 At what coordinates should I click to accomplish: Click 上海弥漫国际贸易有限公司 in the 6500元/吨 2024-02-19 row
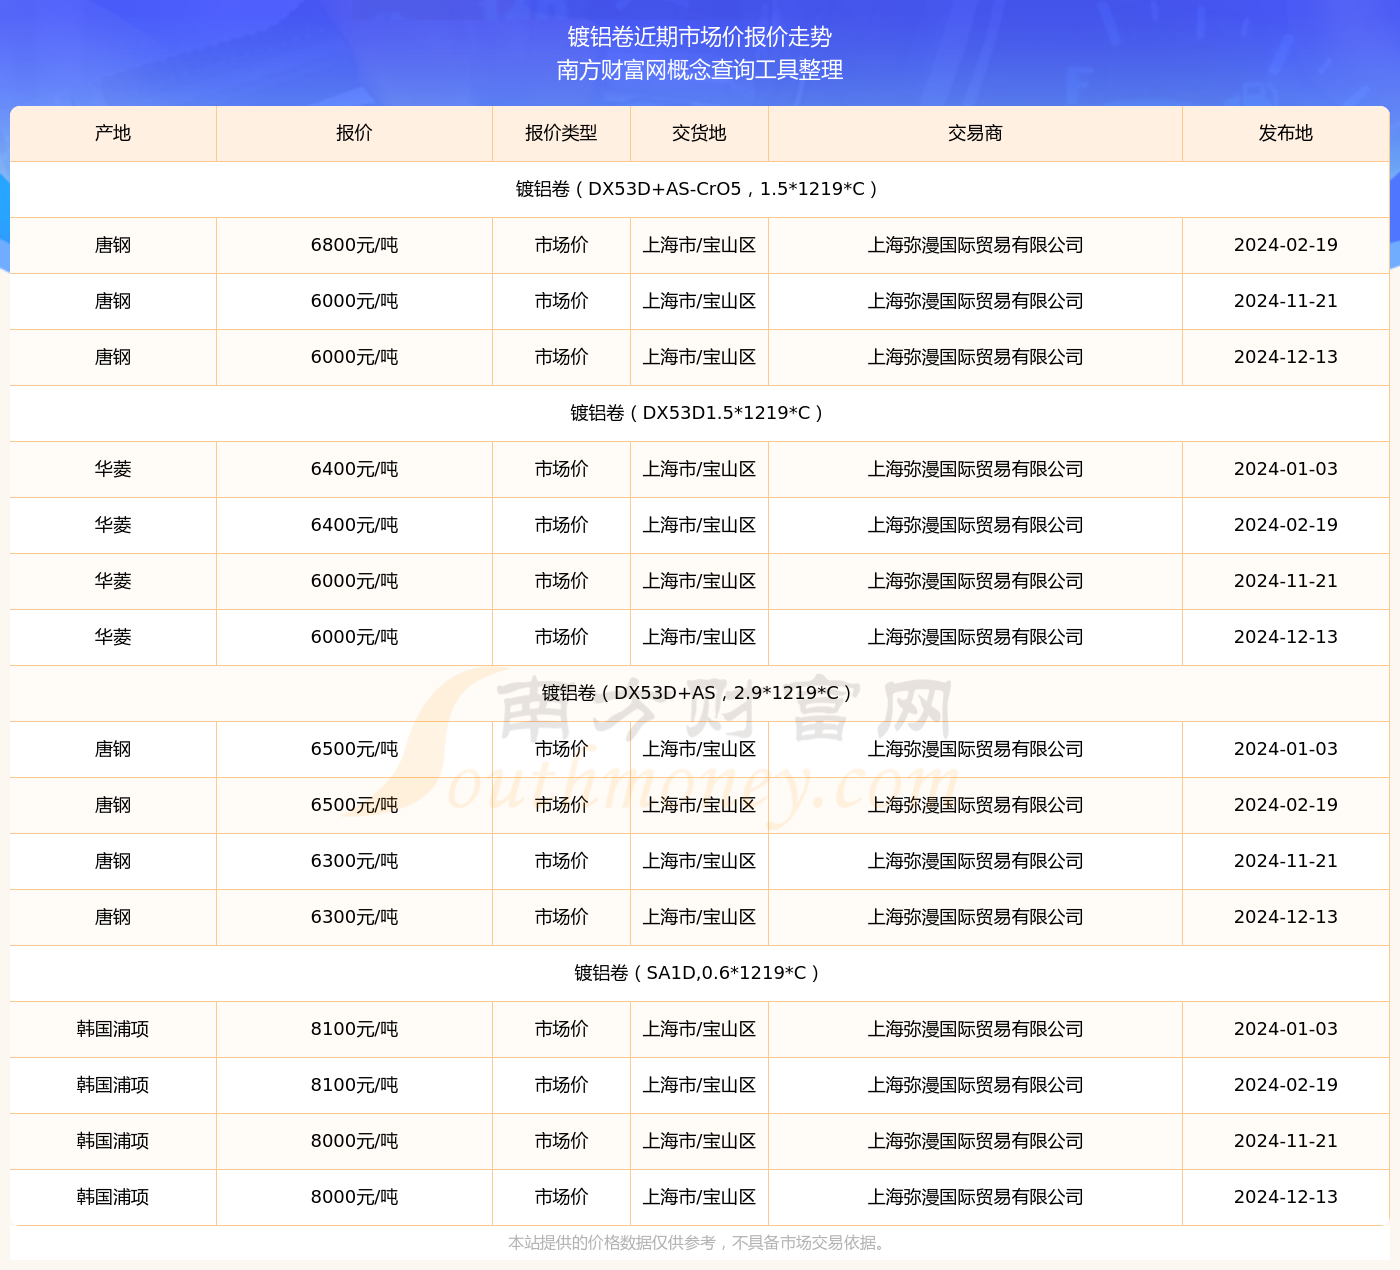coord(975,805)
